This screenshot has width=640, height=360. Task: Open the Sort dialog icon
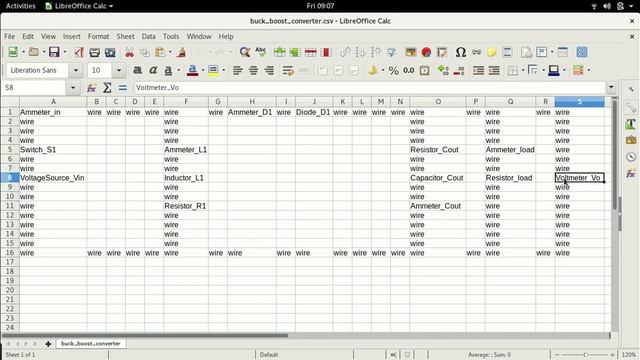tap(345, 52)
